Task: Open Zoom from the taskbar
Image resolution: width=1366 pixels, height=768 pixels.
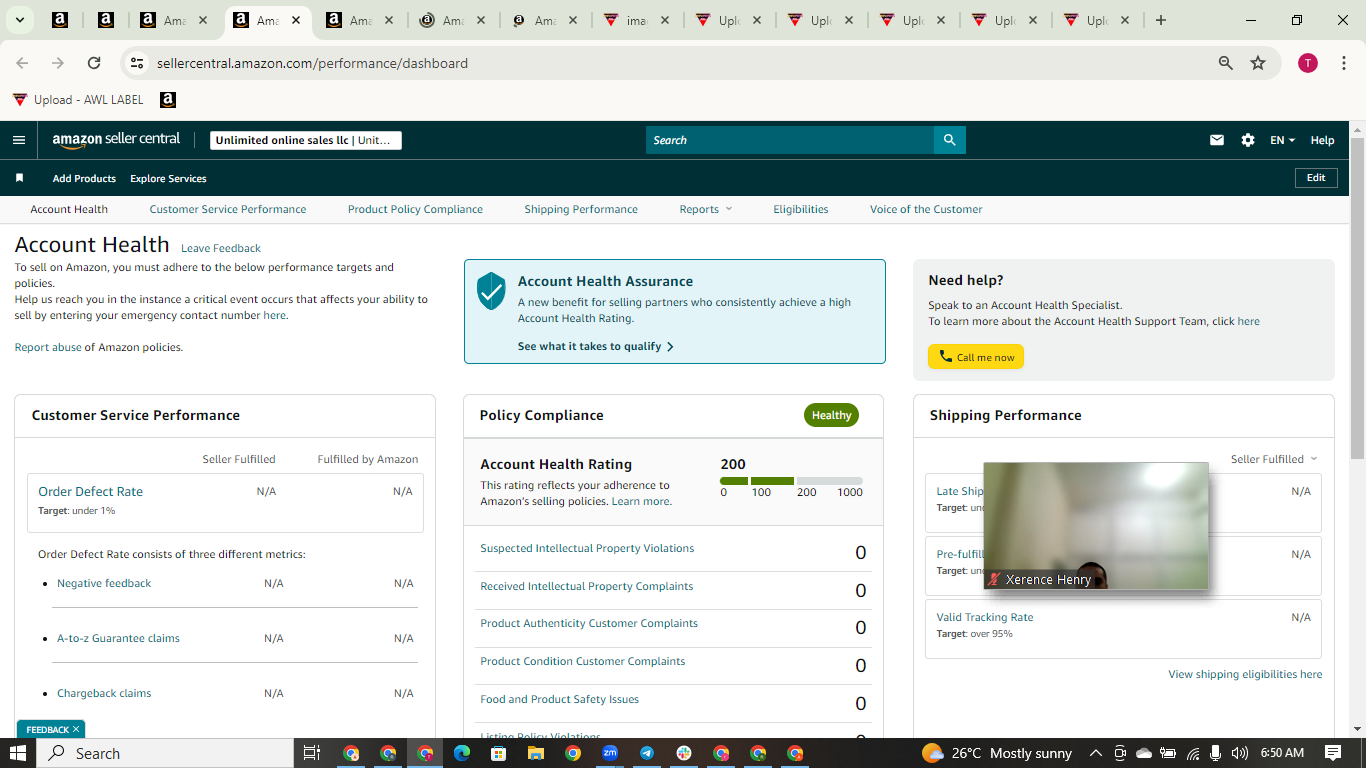Action: [x=610, y=753]
